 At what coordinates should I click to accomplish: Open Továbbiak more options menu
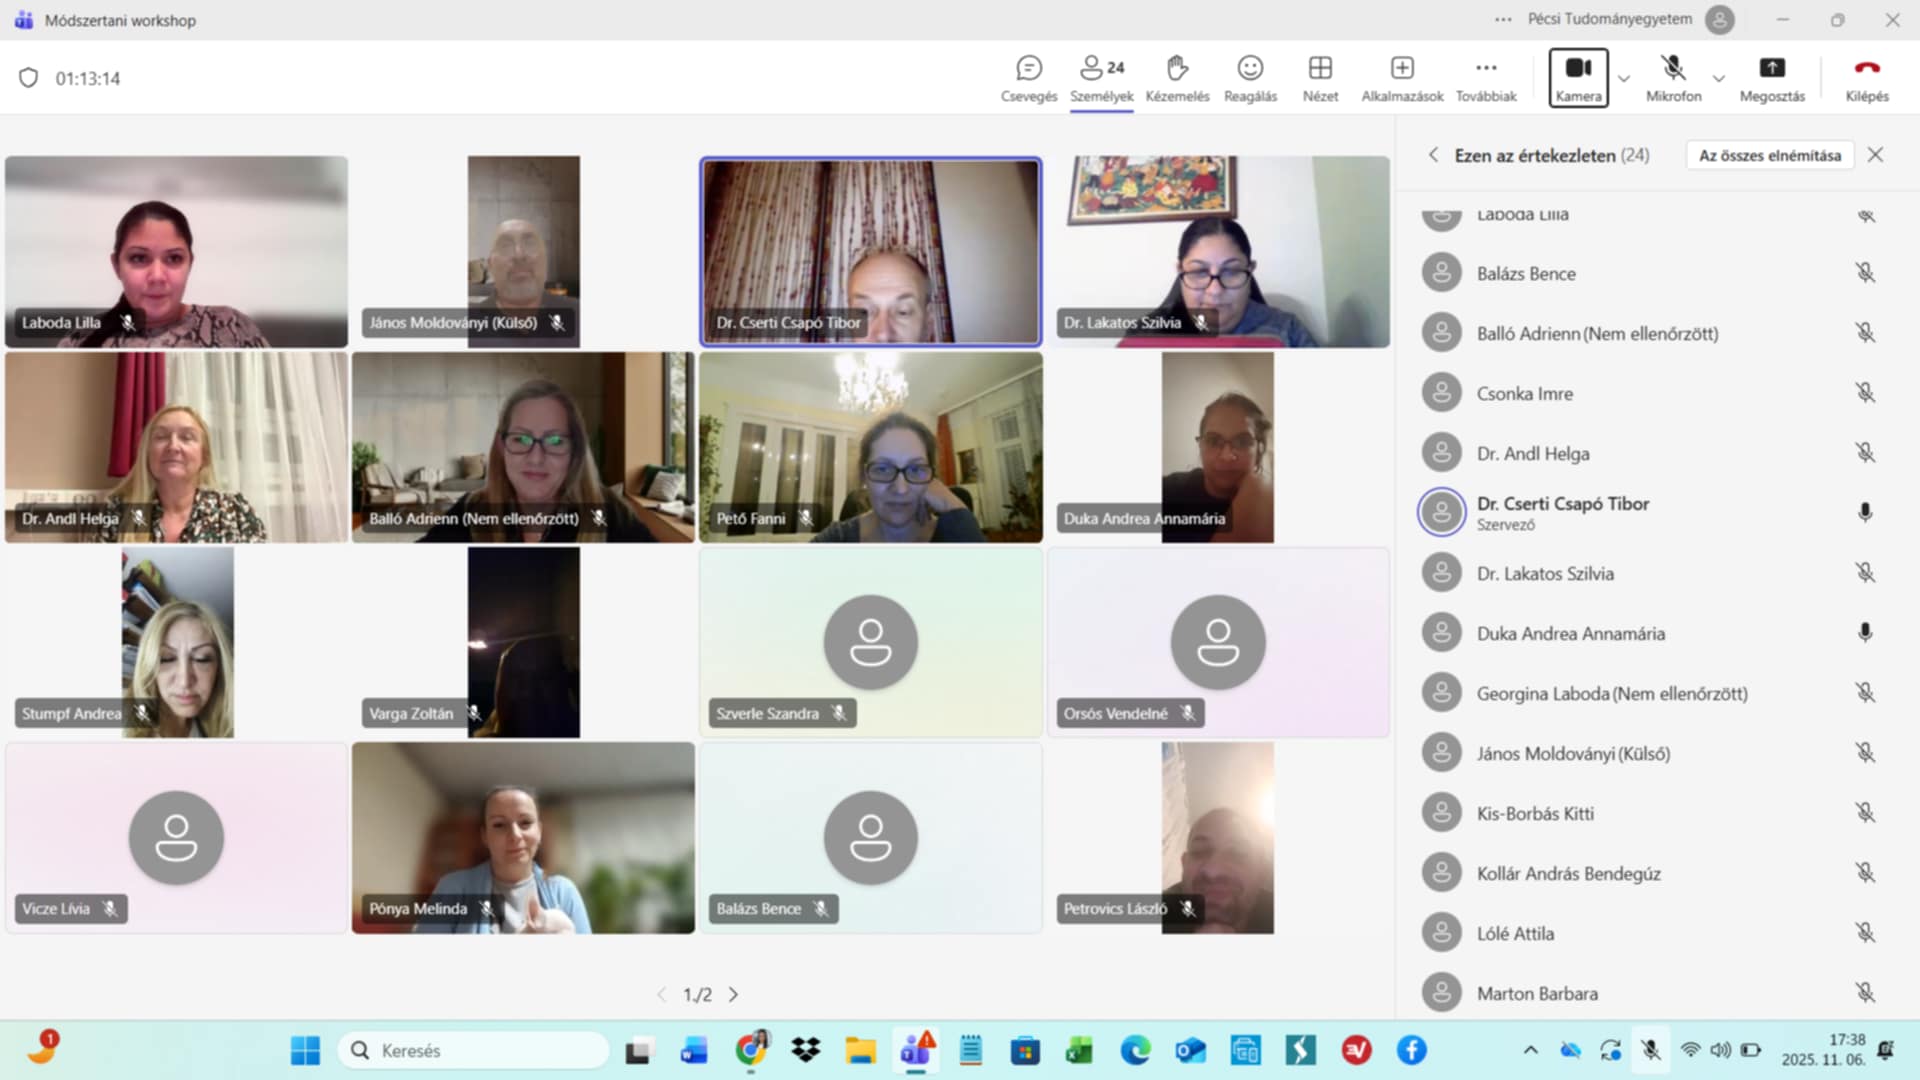[x=1486, y=77]
